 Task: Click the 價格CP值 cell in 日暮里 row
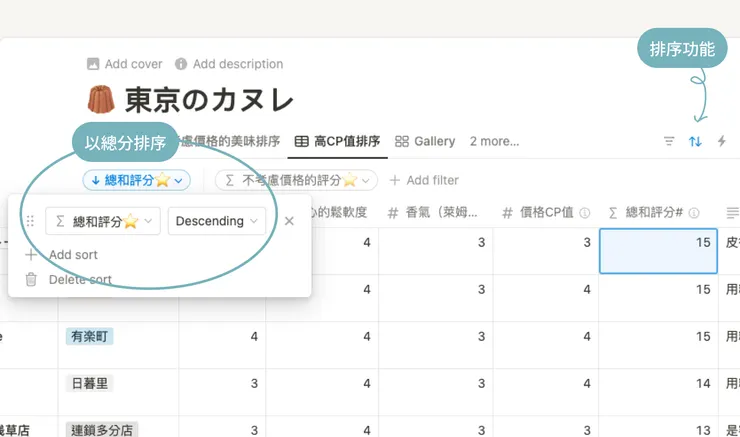tap(546, 392)
